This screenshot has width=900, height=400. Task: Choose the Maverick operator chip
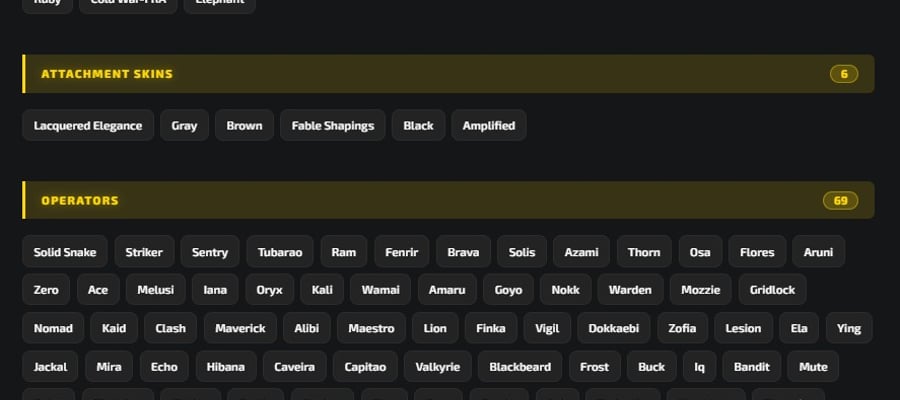(x=240, y=328)
